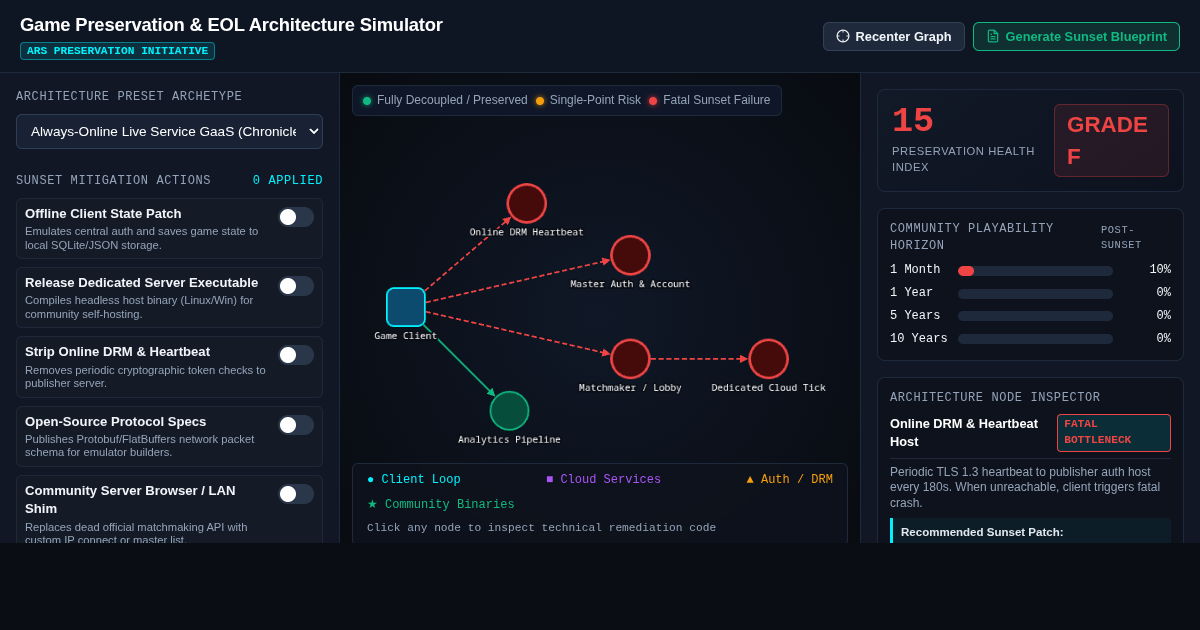Click the ARS PRESERVATION INITIATIVE badge
Image resolution: width=1200 pixels, height=630 pixels.
pos(117,51)
